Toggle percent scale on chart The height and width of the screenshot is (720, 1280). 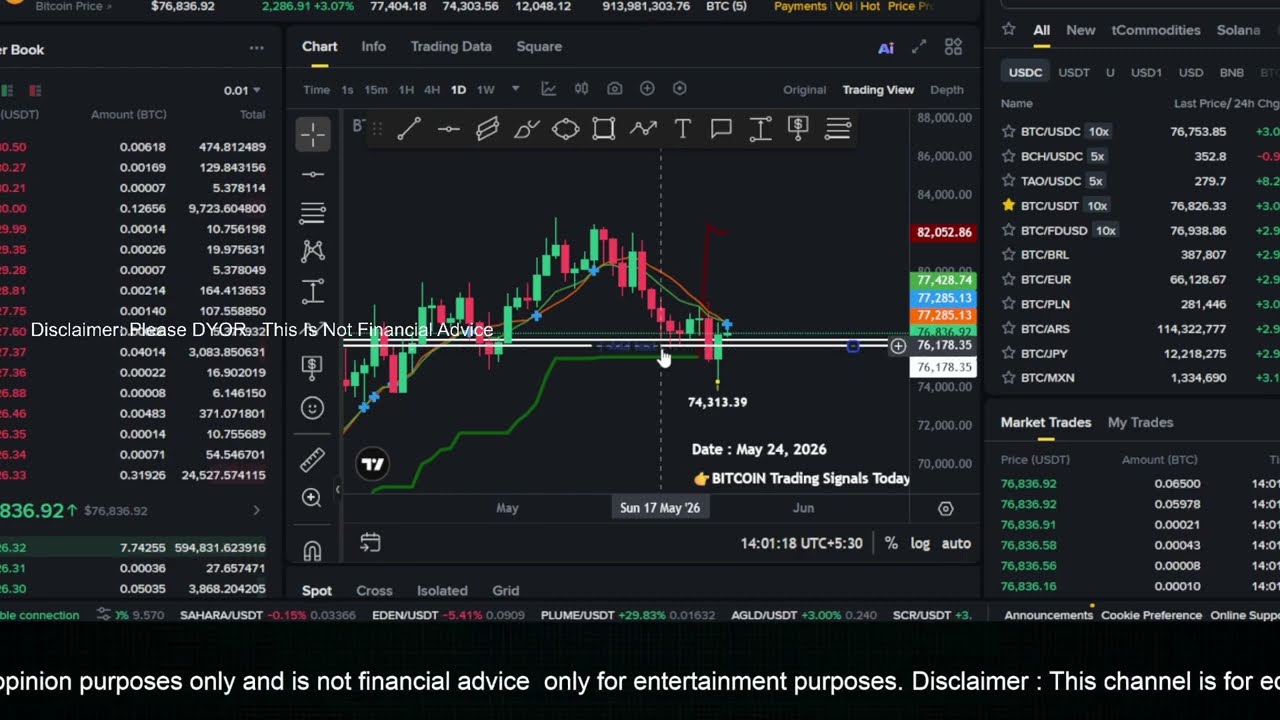pyautogui.click(x=891, y=543)
